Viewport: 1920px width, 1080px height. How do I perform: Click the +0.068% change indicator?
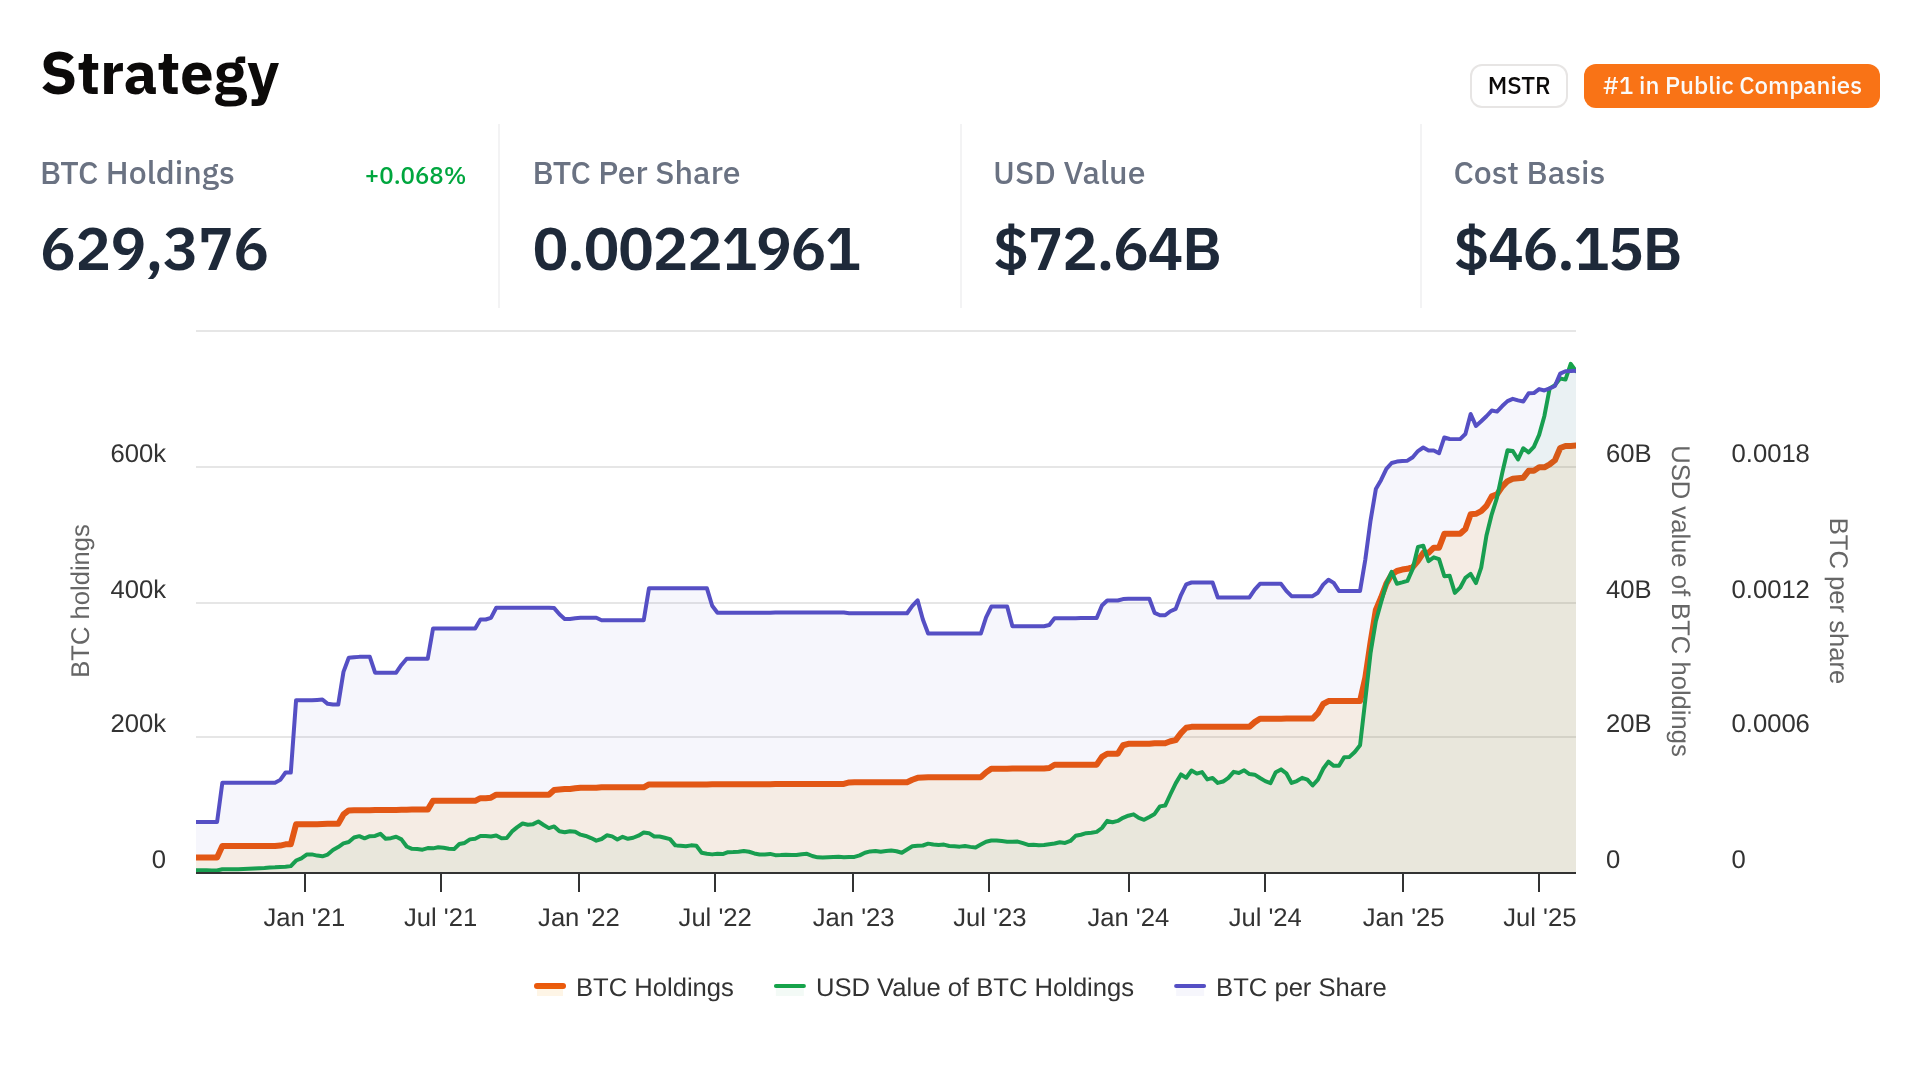pos(415,176)
